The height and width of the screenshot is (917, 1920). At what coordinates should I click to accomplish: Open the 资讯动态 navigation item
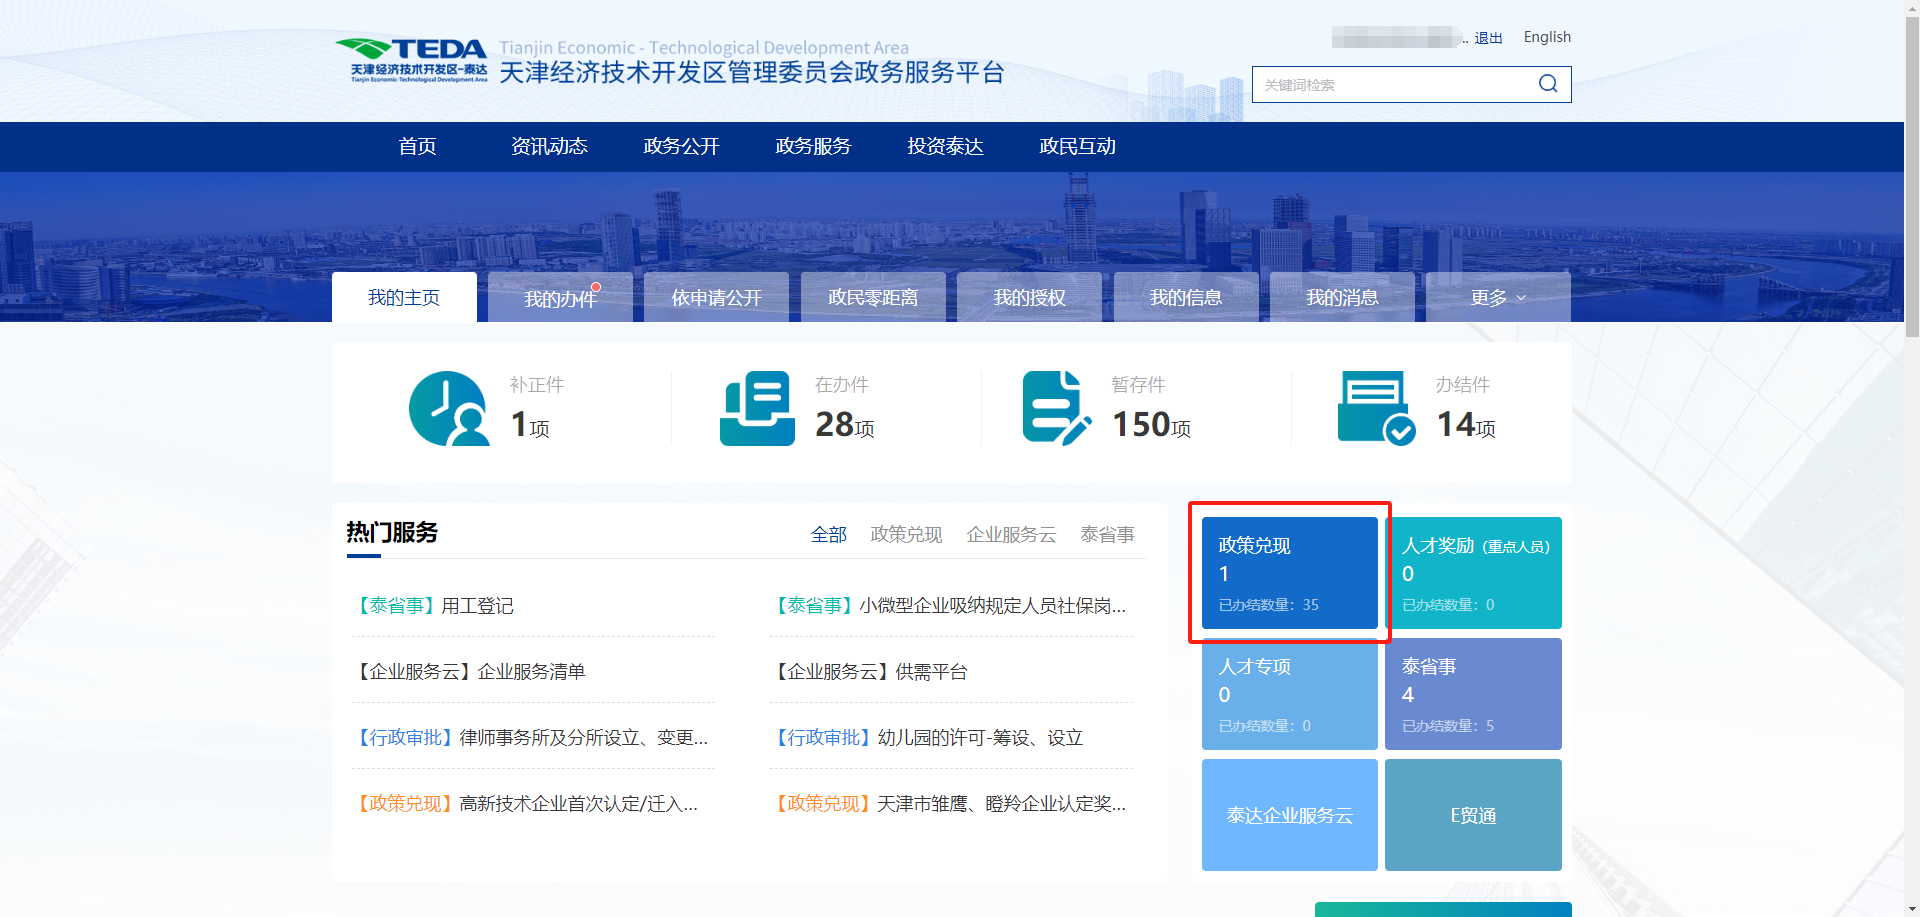pyautogui.click(x=549, y=146)
